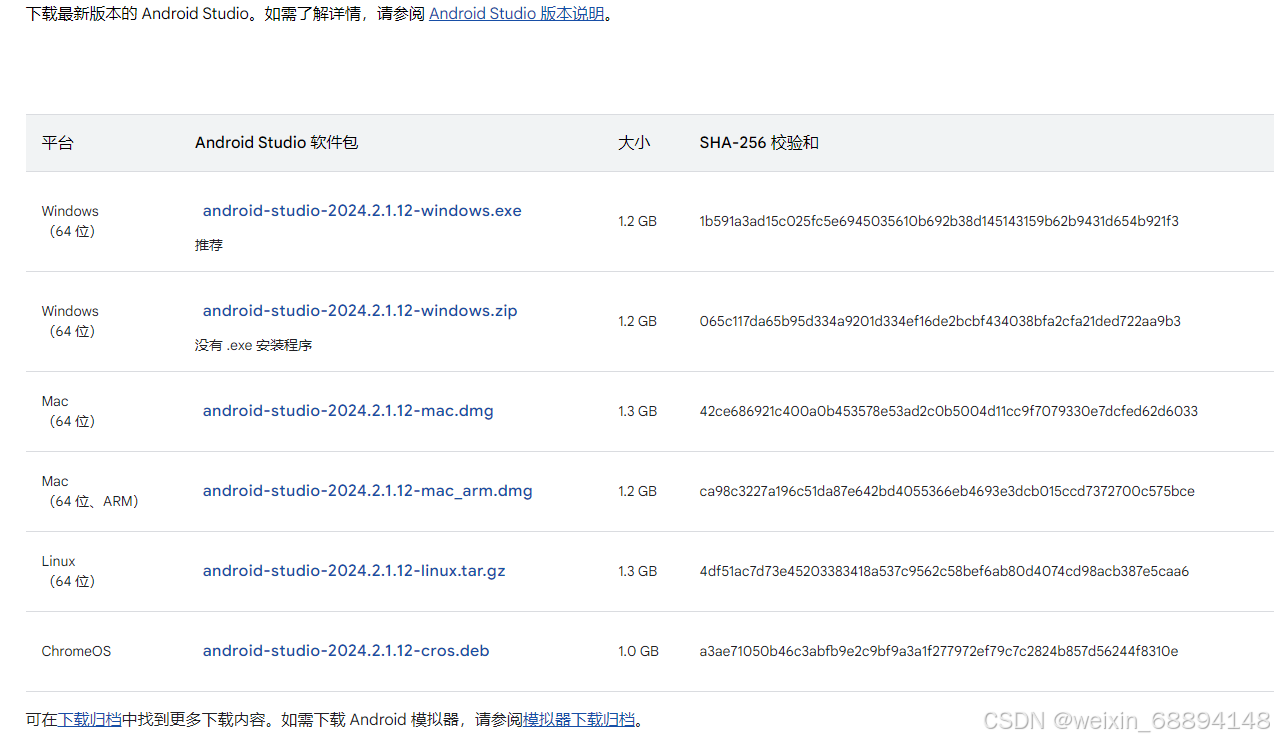Viewport: 1274px width, 742px height.
Task: Click the 1.0 GB size cell
Action: coord(638,651)
